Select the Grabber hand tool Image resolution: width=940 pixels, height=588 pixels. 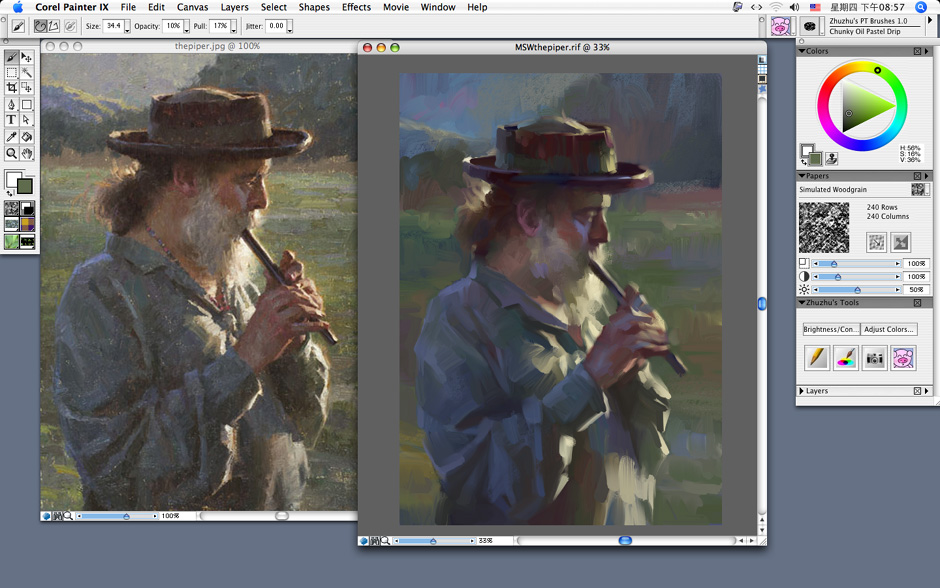(26, 153)
